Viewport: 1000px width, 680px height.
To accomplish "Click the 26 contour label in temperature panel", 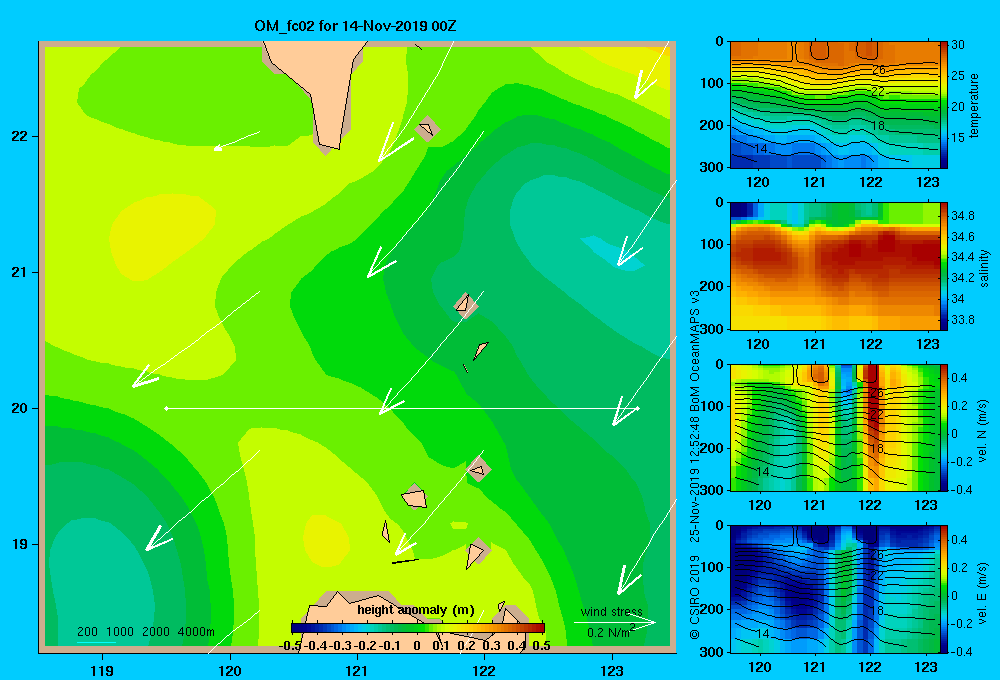I will 879,70.
